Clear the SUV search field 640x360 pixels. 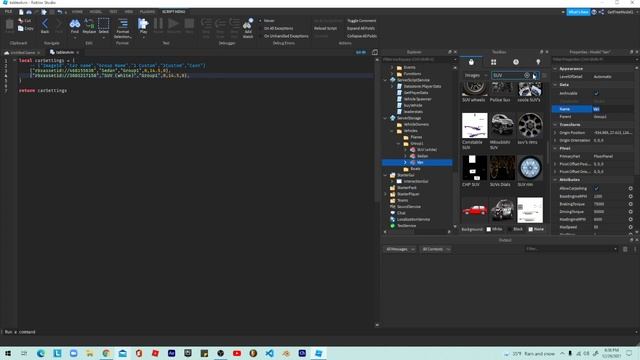(x=527, y=75)
